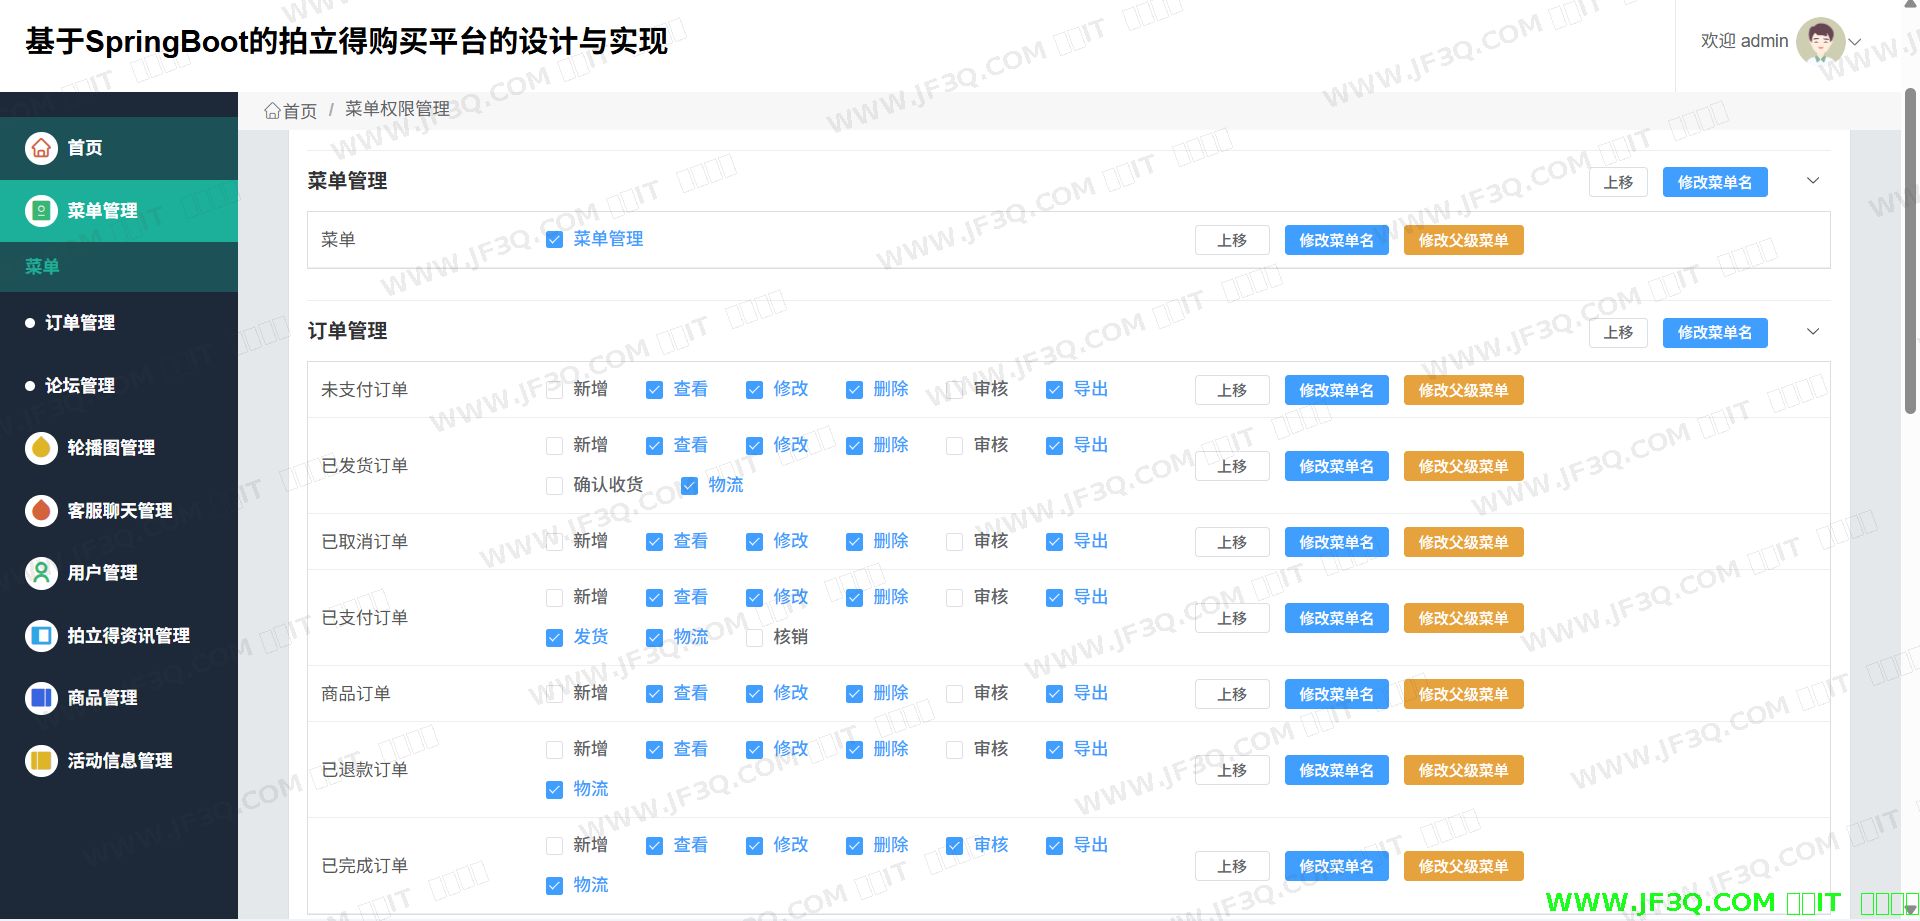This screenshot has height=921, width=1920.
Task: Click the 客服聊天管理 sidebar icon
Action: coord(41,511)
